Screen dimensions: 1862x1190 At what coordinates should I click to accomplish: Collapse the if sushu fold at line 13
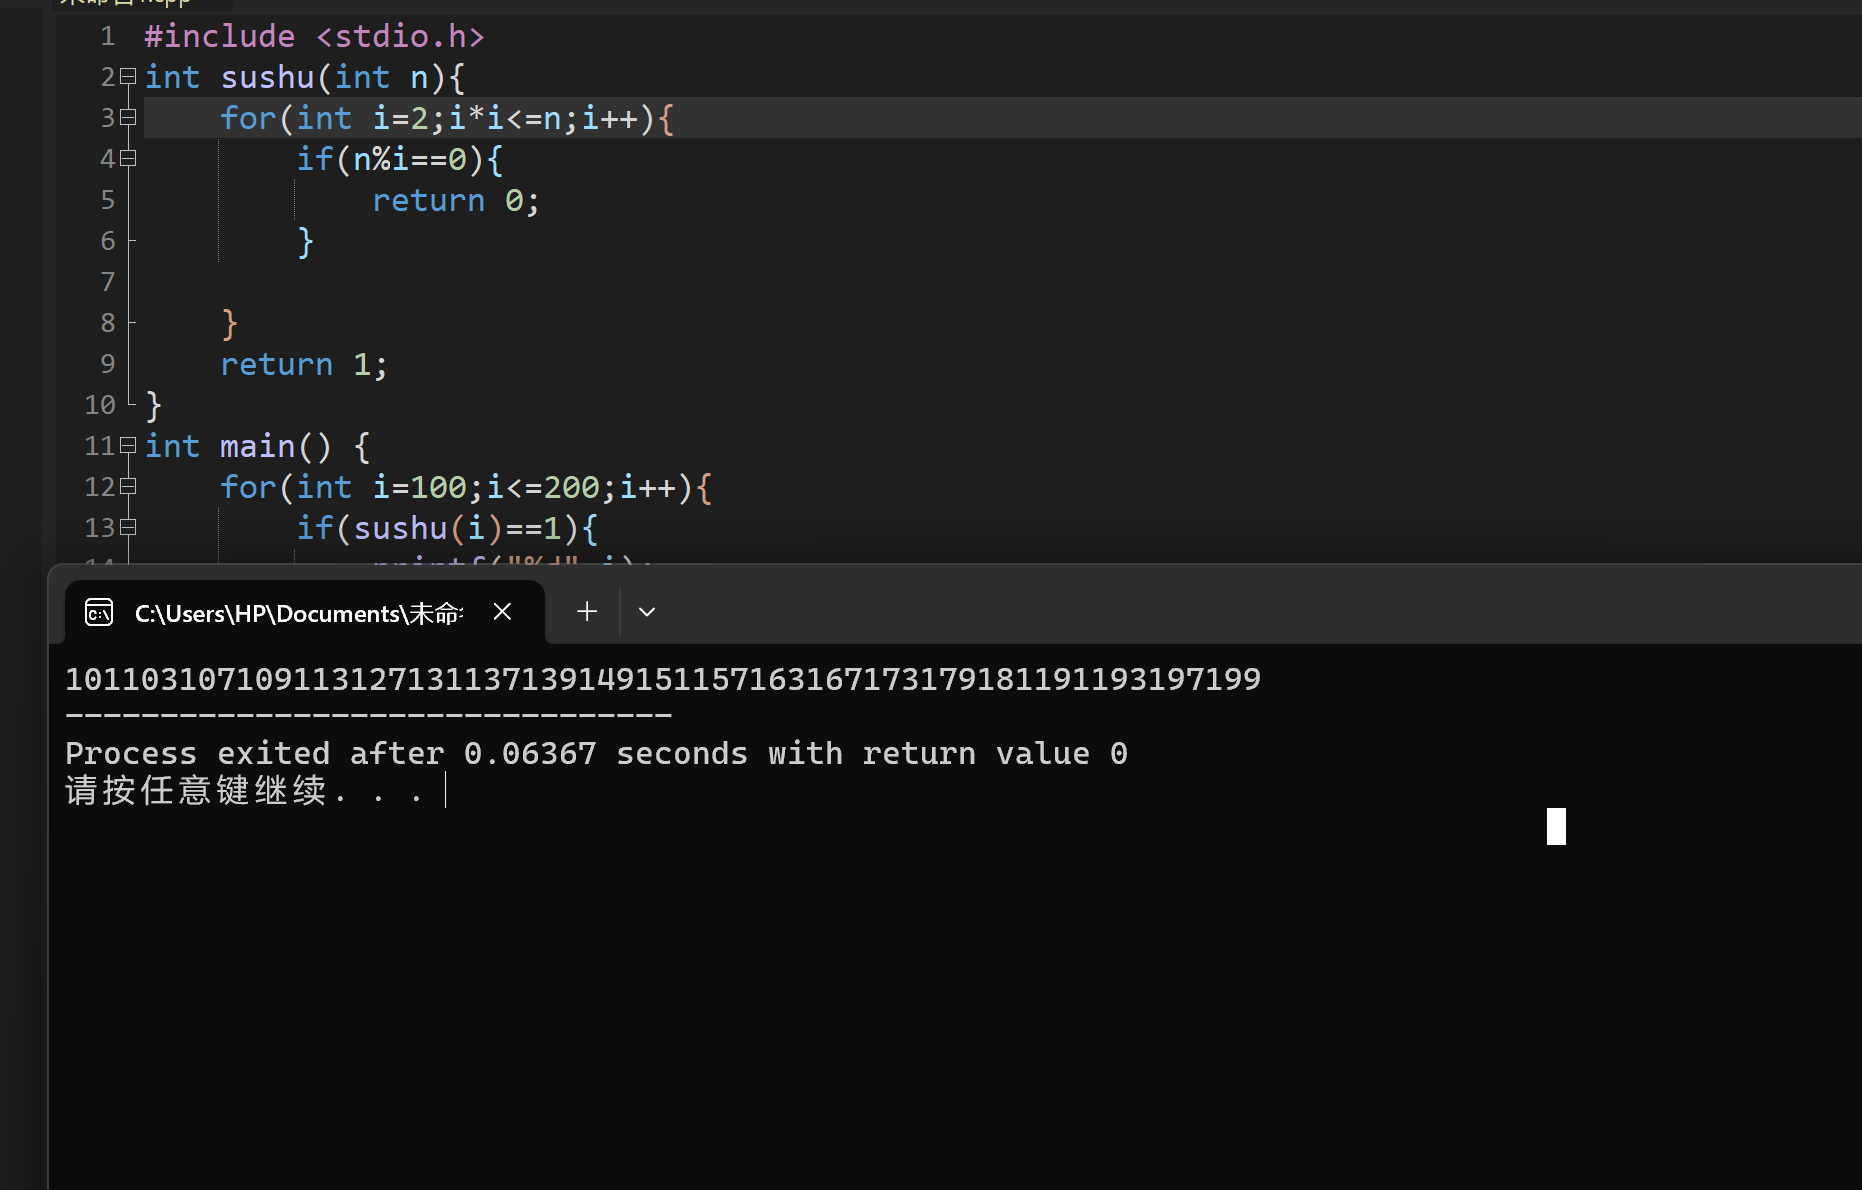click(x=127, y=527)
